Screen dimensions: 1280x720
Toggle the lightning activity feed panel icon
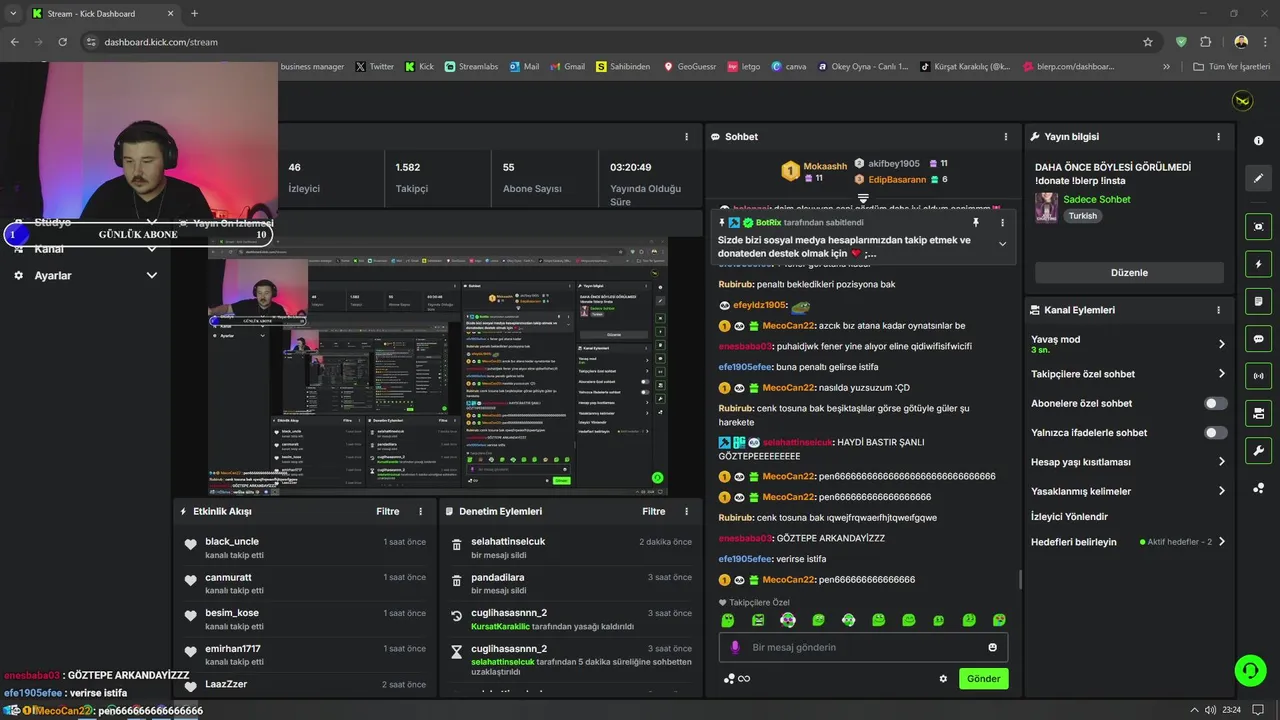pyautogui.click(x=1258, y=264)
